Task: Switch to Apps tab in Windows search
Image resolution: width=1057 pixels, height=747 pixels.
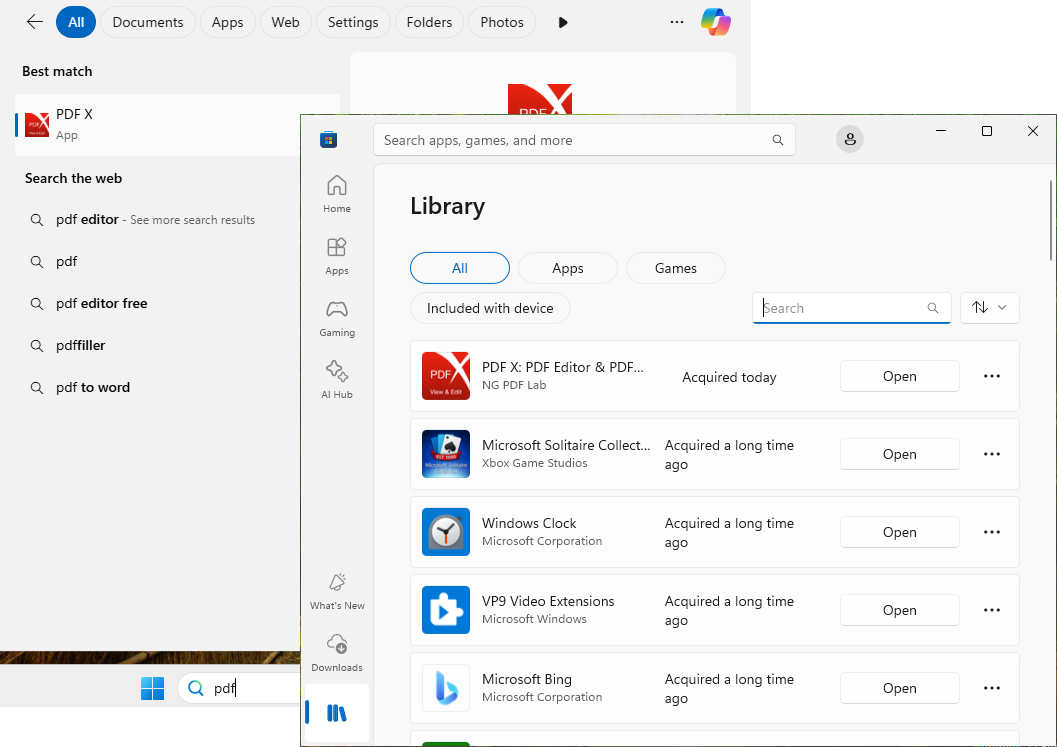Action: [227, 22]
